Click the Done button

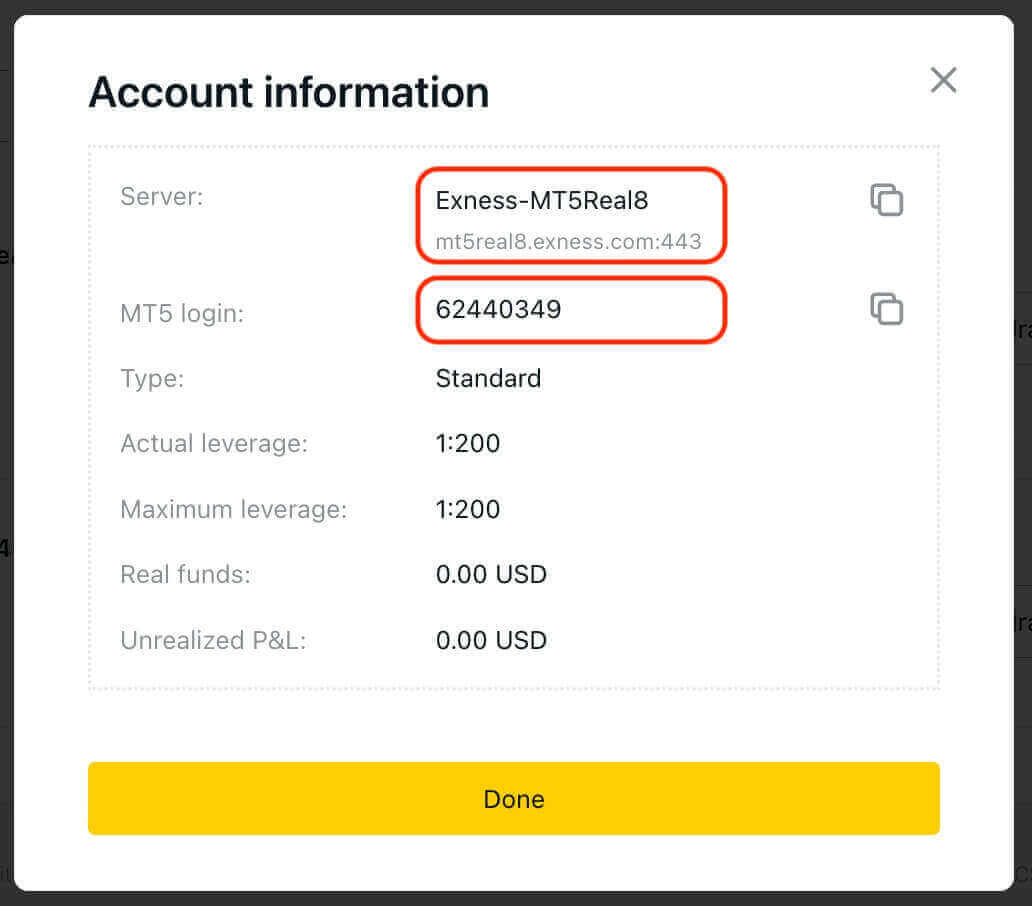(x=514, y=798)
